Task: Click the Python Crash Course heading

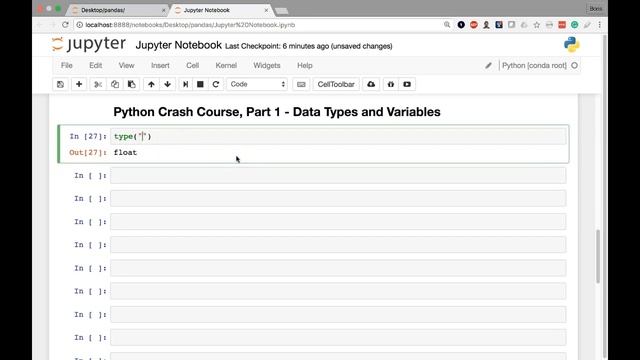Action: coord(277,112)
